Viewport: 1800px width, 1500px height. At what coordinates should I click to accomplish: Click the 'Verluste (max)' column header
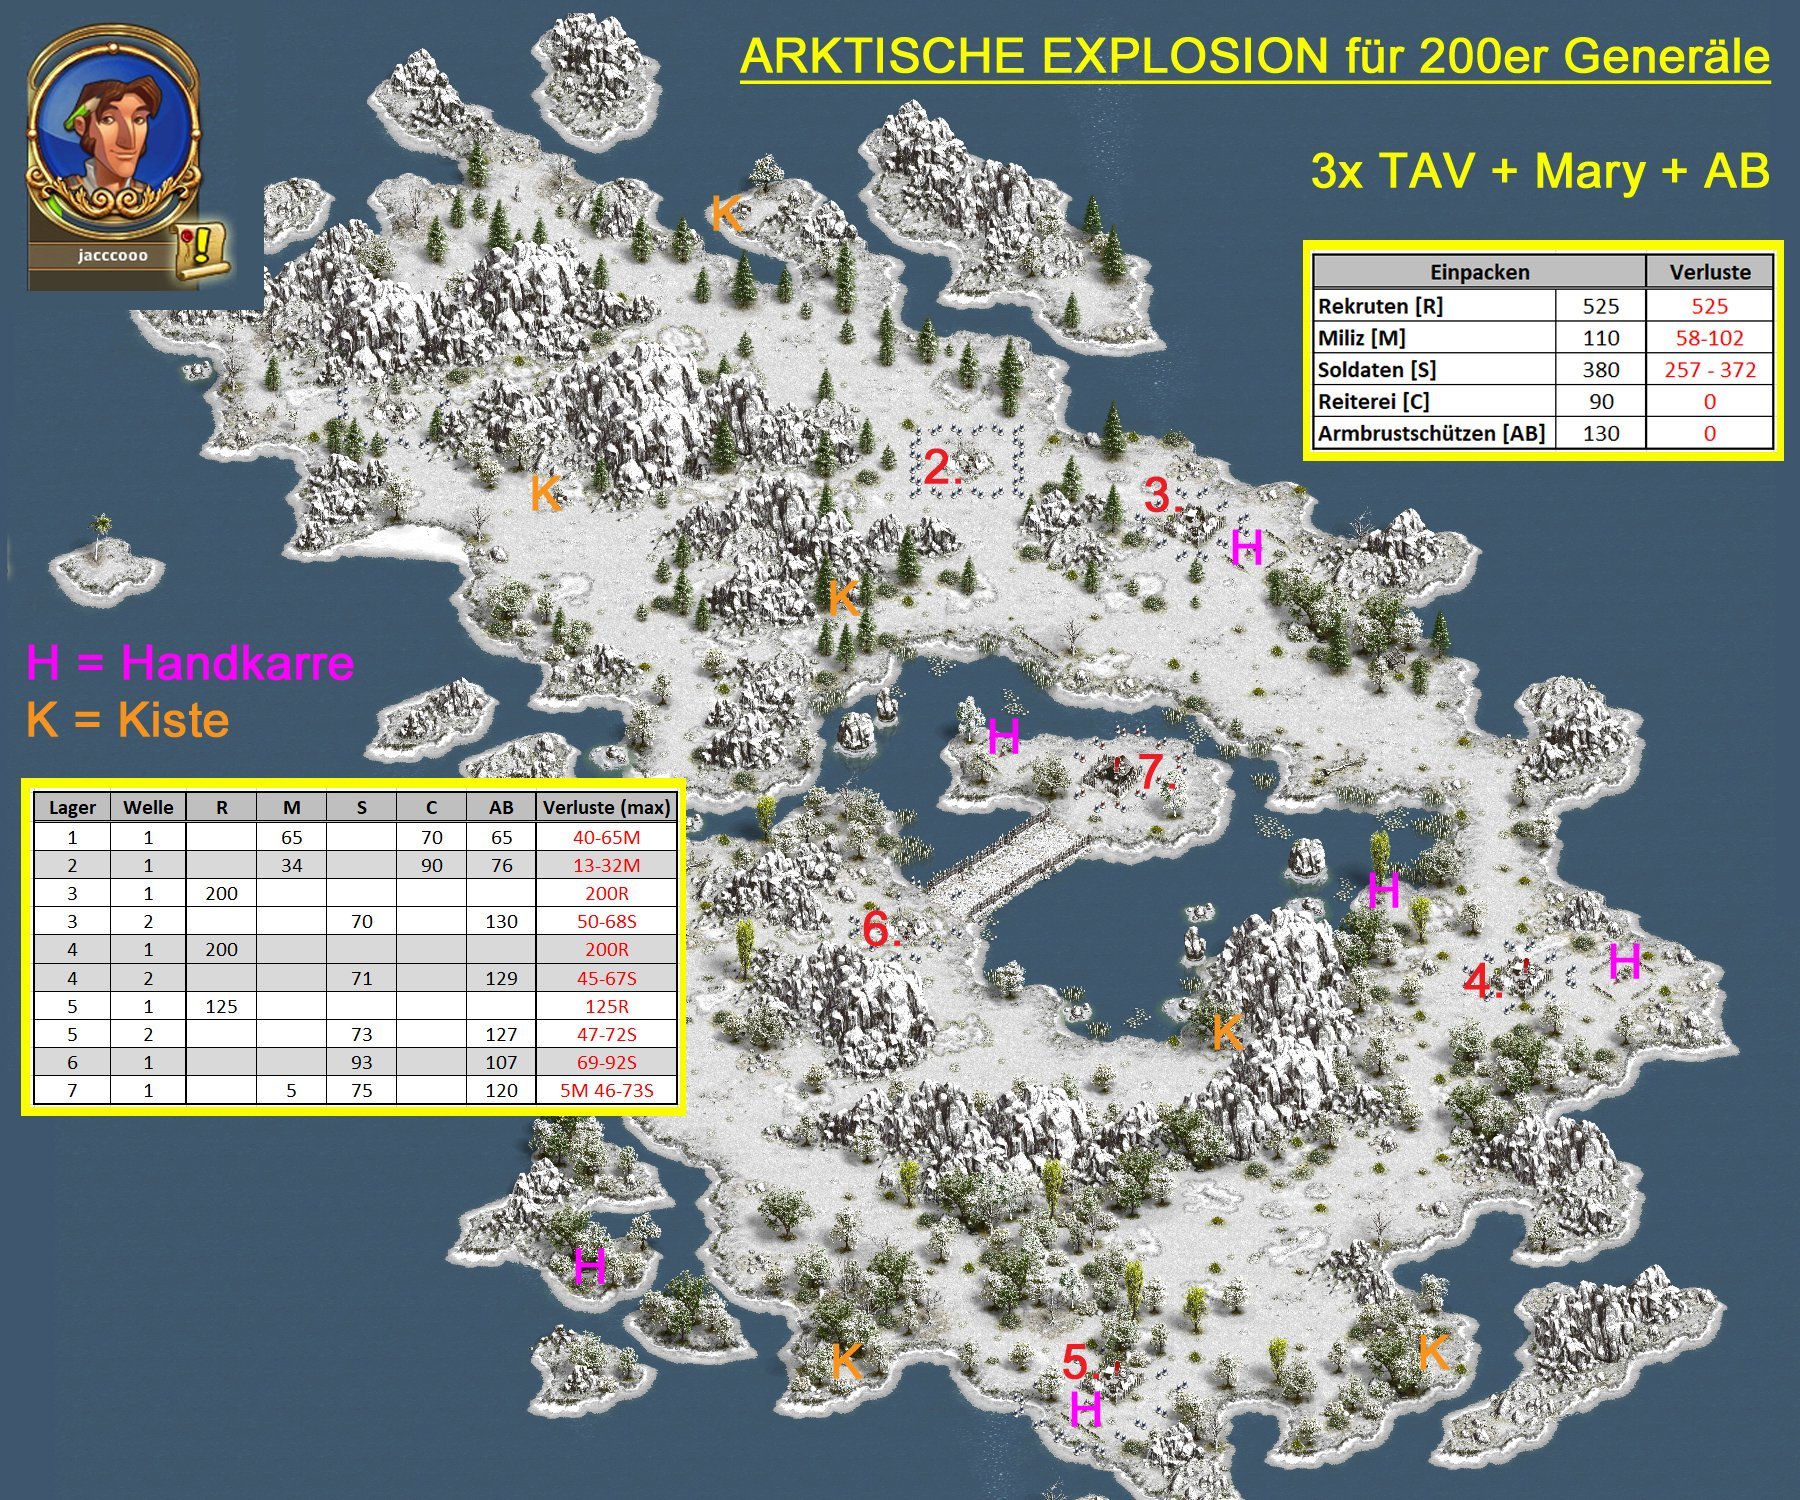(606, 807)
